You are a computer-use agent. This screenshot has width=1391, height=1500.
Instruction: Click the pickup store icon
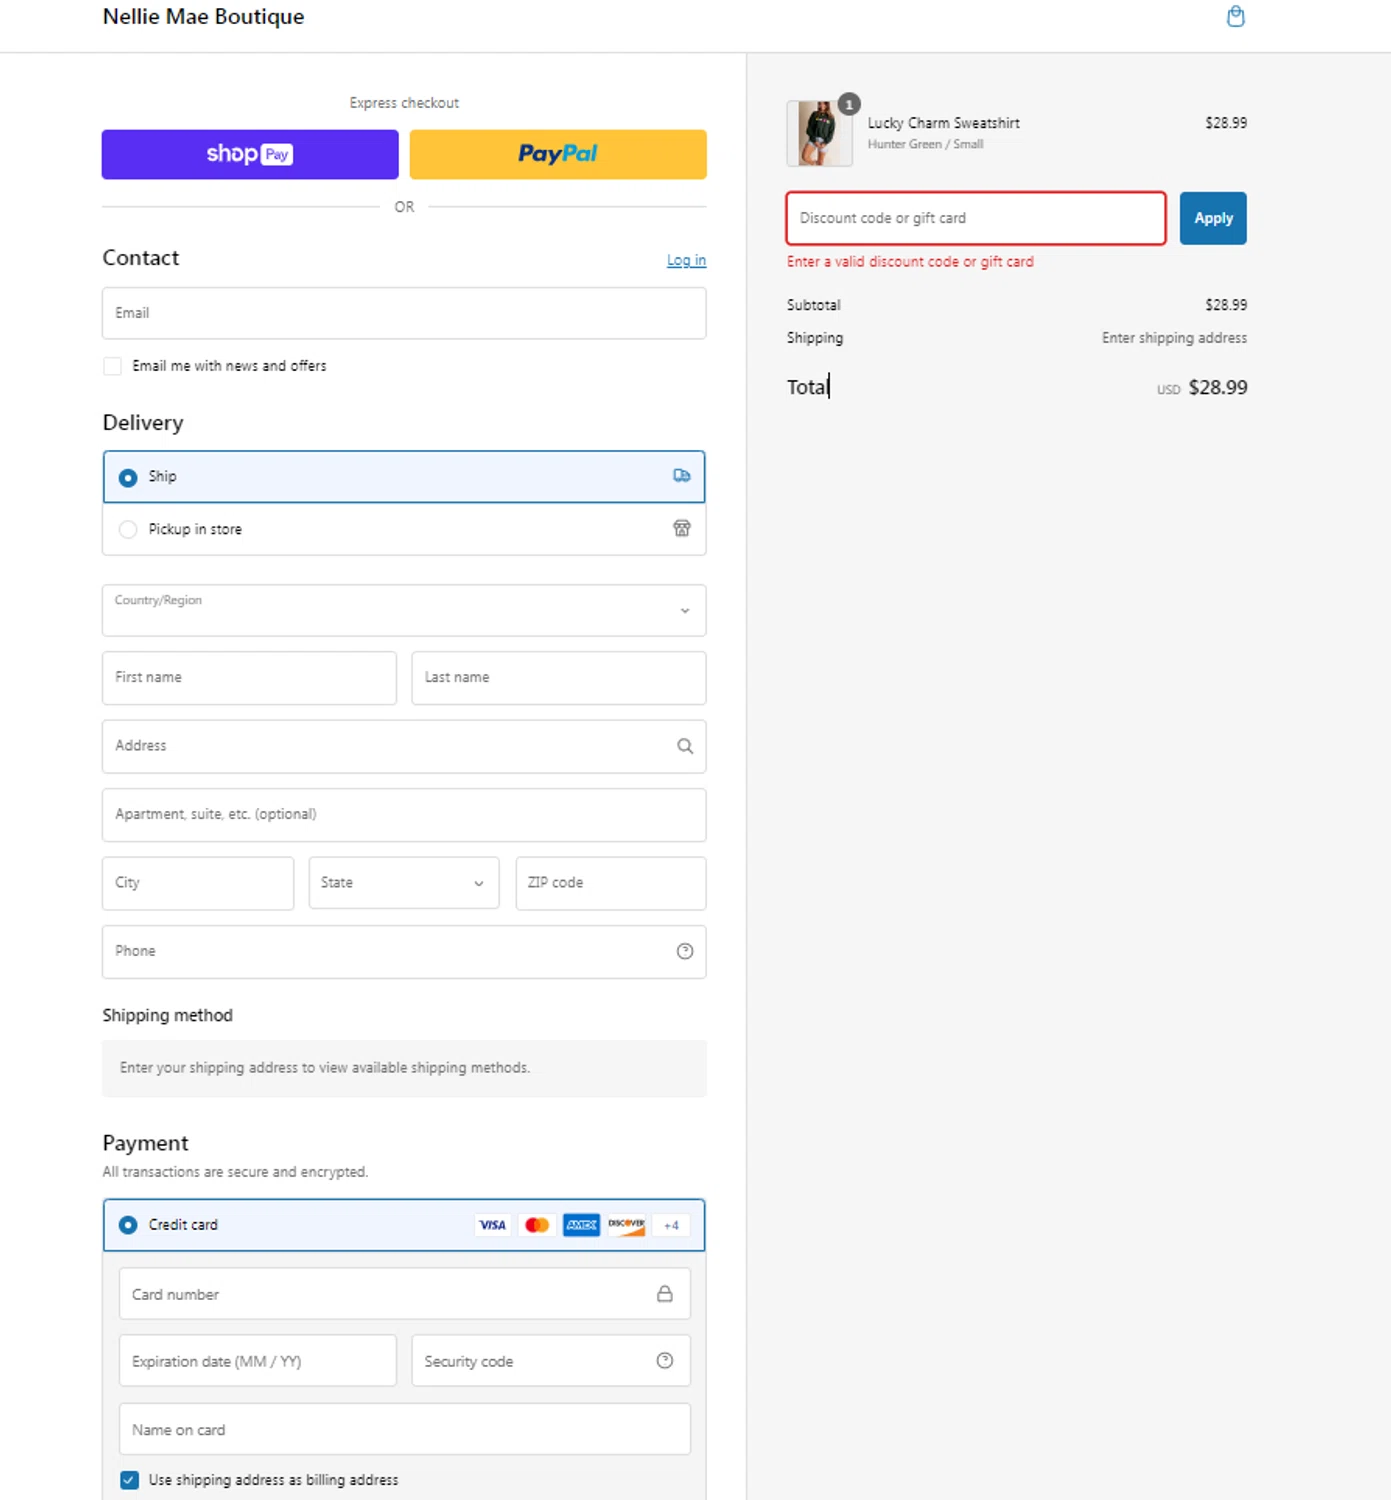682,529
